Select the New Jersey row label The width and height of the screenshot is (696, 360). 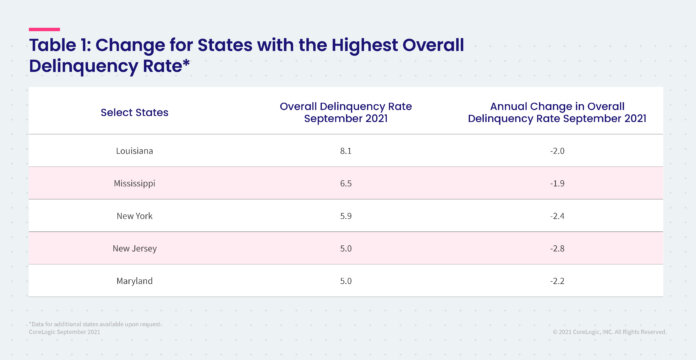pyautogui.click(x=134, y=249)
